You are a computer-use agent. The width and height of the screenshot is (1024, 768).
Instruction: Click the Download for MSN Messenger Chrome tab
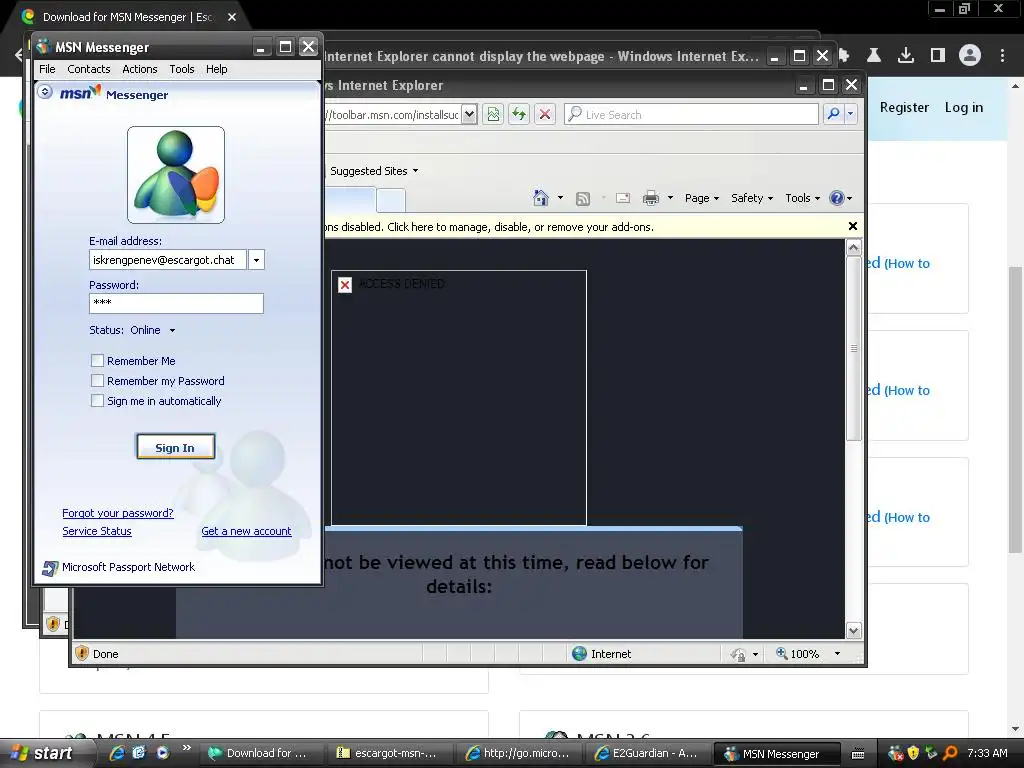(x=127, y=17)
